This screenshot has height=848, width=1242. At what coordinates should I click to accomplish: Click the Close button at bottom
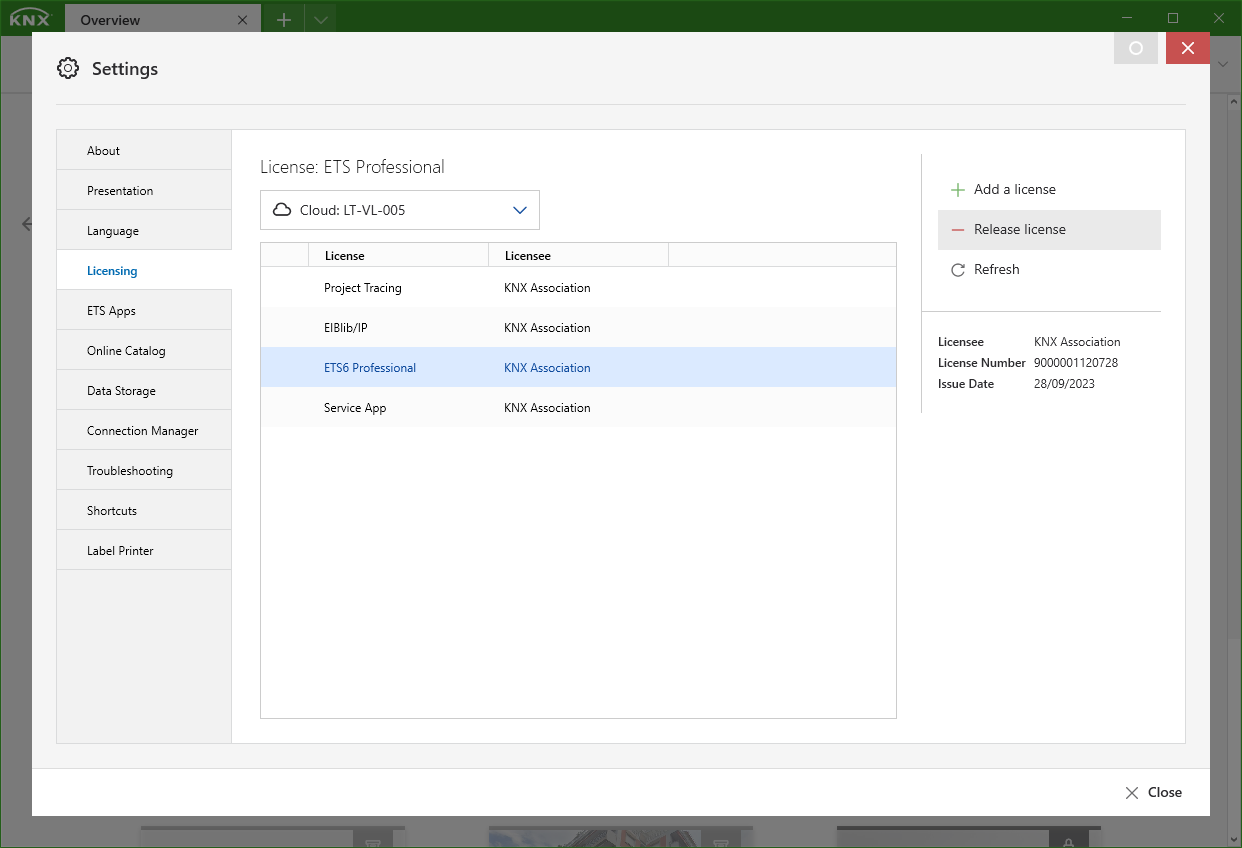click(1153, 792)
